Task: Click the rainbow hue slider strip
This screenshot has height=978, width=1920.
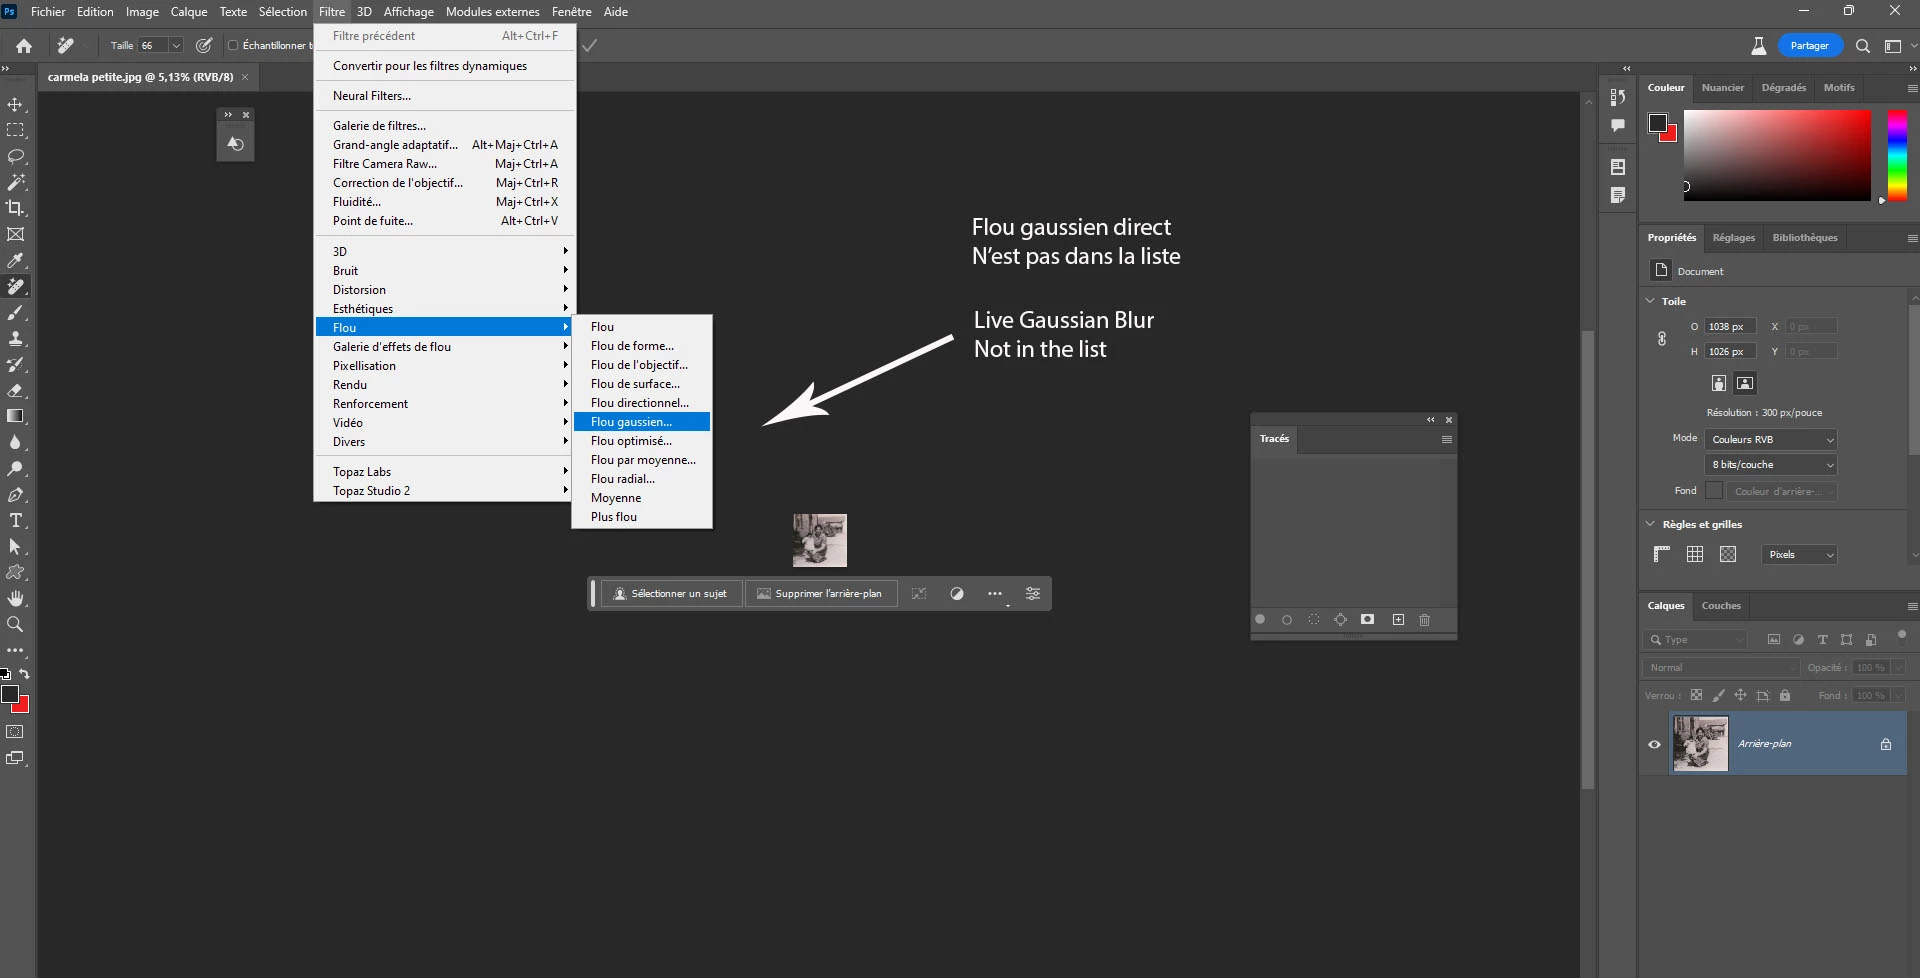Action: coord(1896,156)
